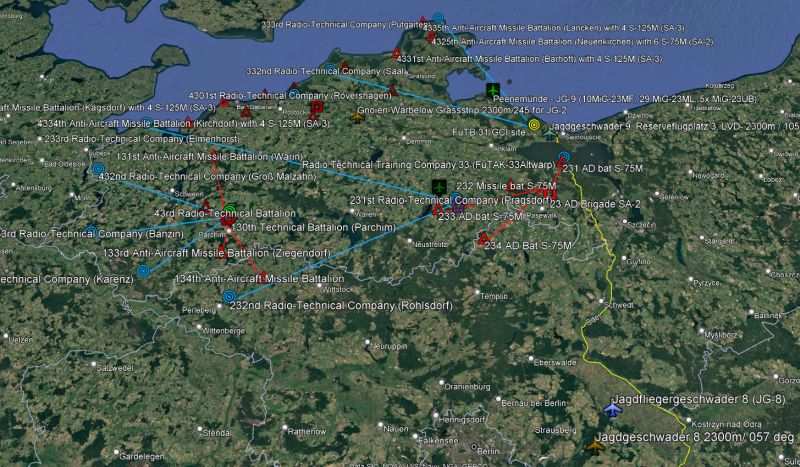Screen dimensions: 800x467
Task: Click the '30th Technical Battalion (Parchim)' label
Action: point(316,227)
